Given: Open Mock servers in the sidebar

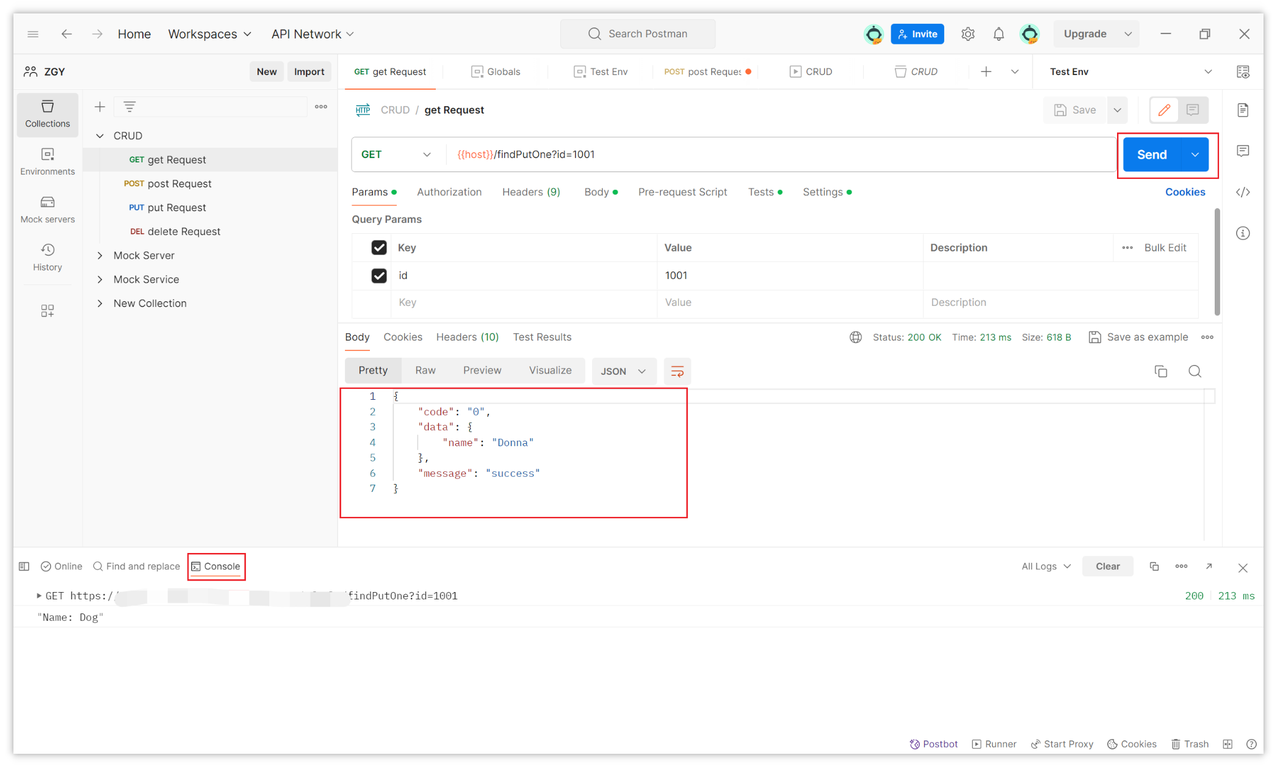Looking at the screenshot, I should point(48,210).
